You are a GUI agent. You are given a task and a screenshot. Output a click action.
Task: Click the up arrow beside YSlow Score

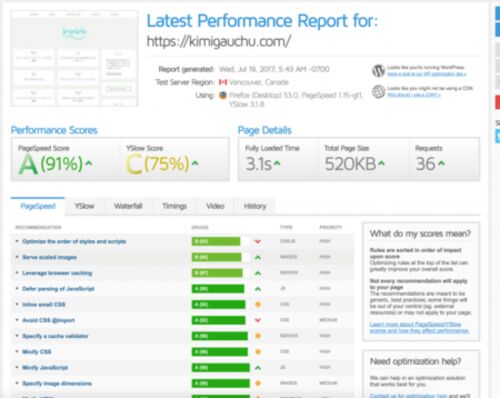[x=195, y=163]
